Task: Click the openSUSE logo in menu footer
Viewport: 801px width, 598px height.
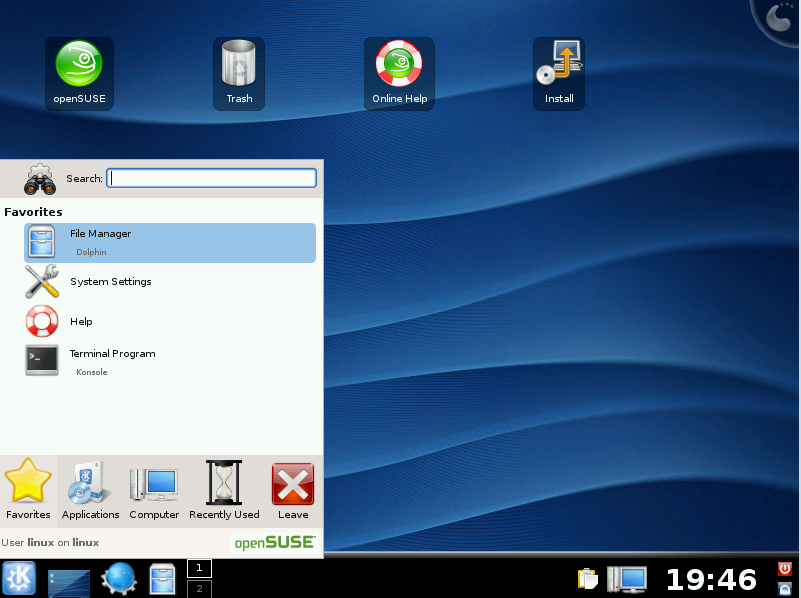Action: pos(275,542)
